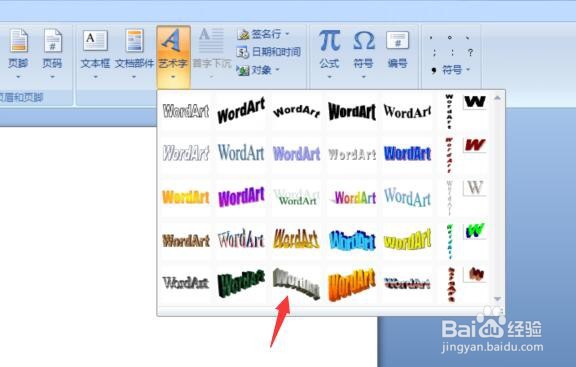Click the 签名行 signature line icon
Image resolution: width=576 pixels, height=367 pixels.
tap(242, 34)
